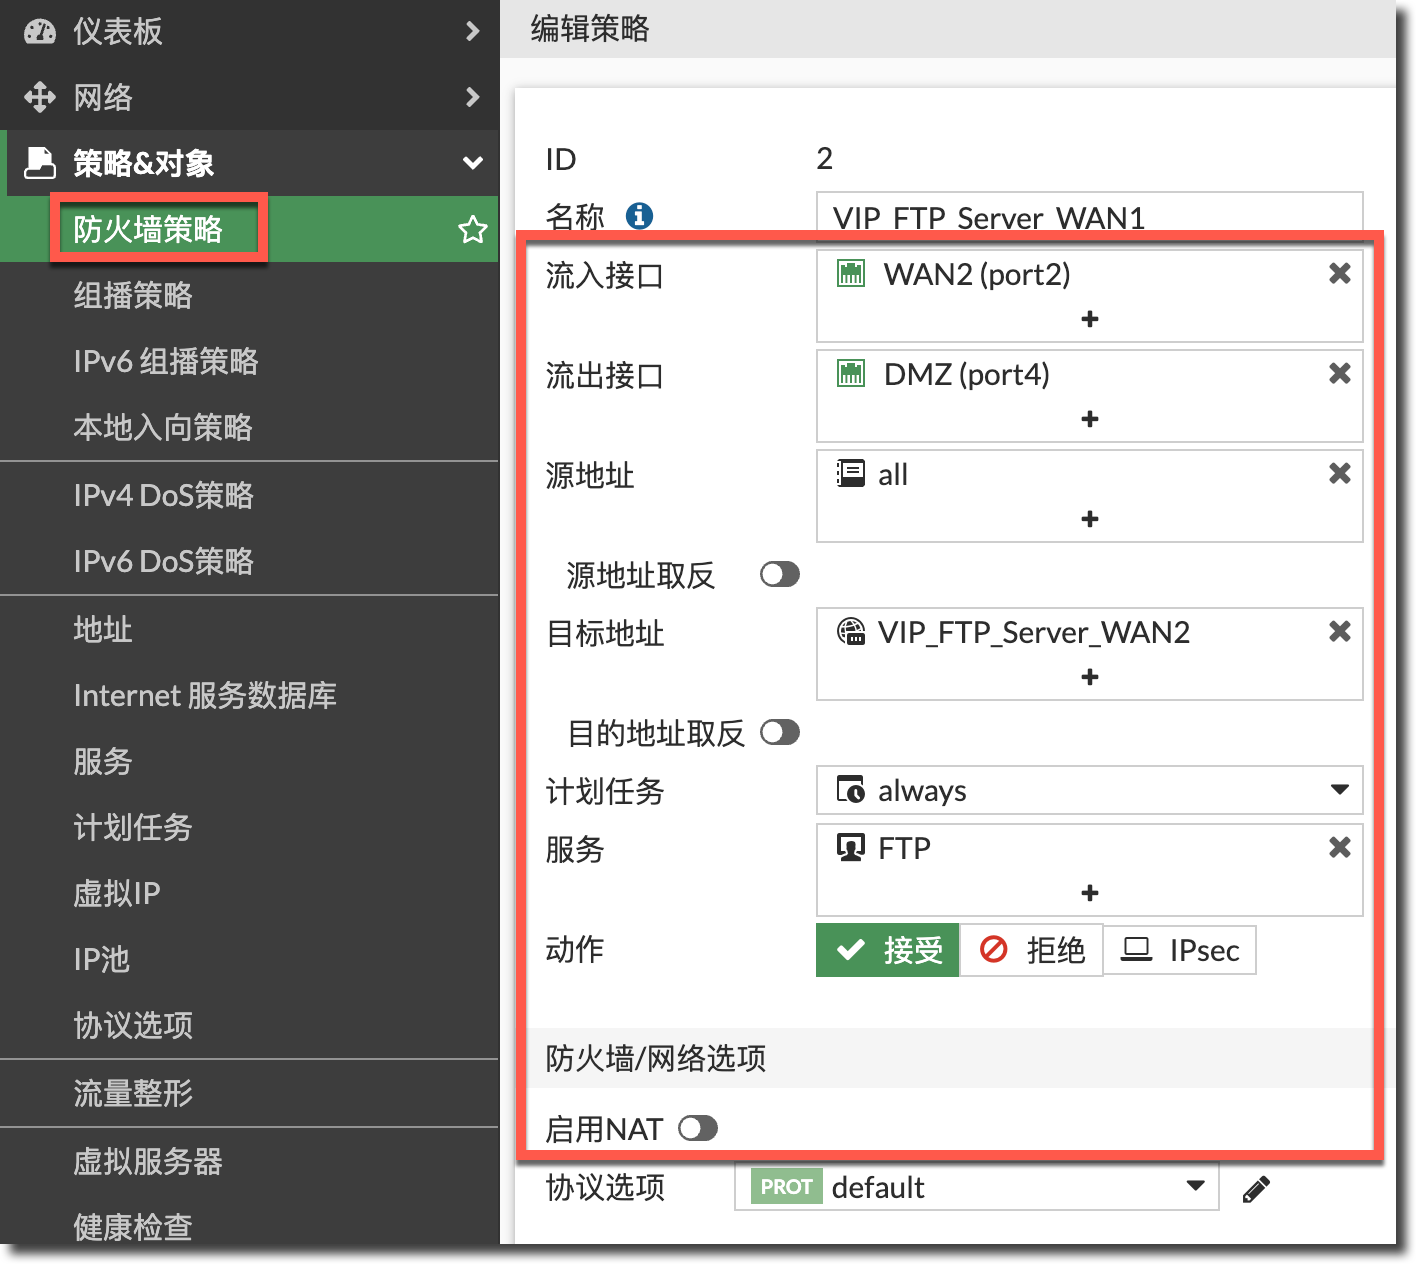The height and width of the screenshot is (1264, 1416).
Task: Click the info icon next to 名称
Action: (x=639, y=215)
